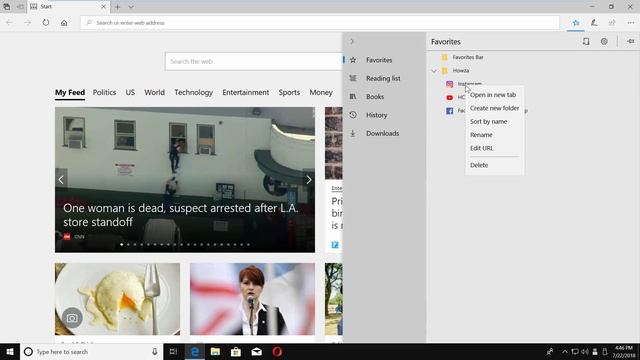Click the Search the web box
640x360 pixels.
[253, 61]
